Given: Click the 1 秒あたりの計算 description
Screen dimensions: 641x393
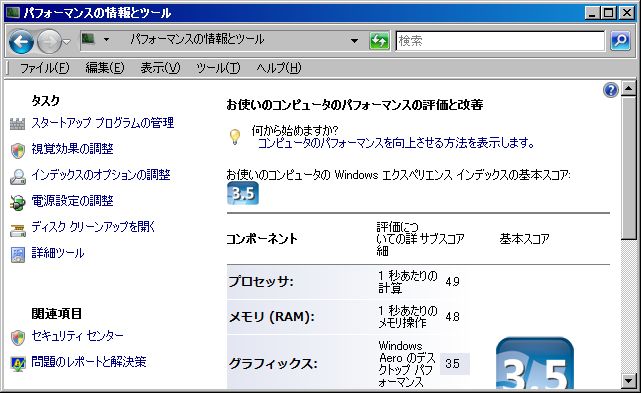Looking at the screenshot, I should click(x=408, y=282).
